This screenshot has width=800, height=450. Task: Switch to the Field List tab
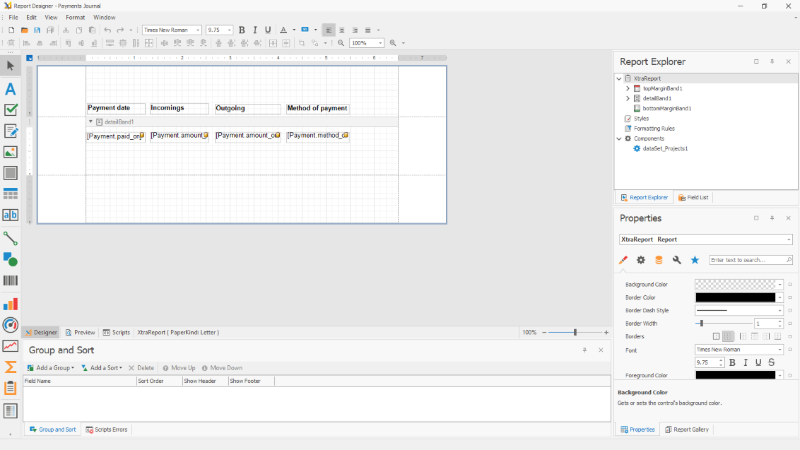click(693, 197)
